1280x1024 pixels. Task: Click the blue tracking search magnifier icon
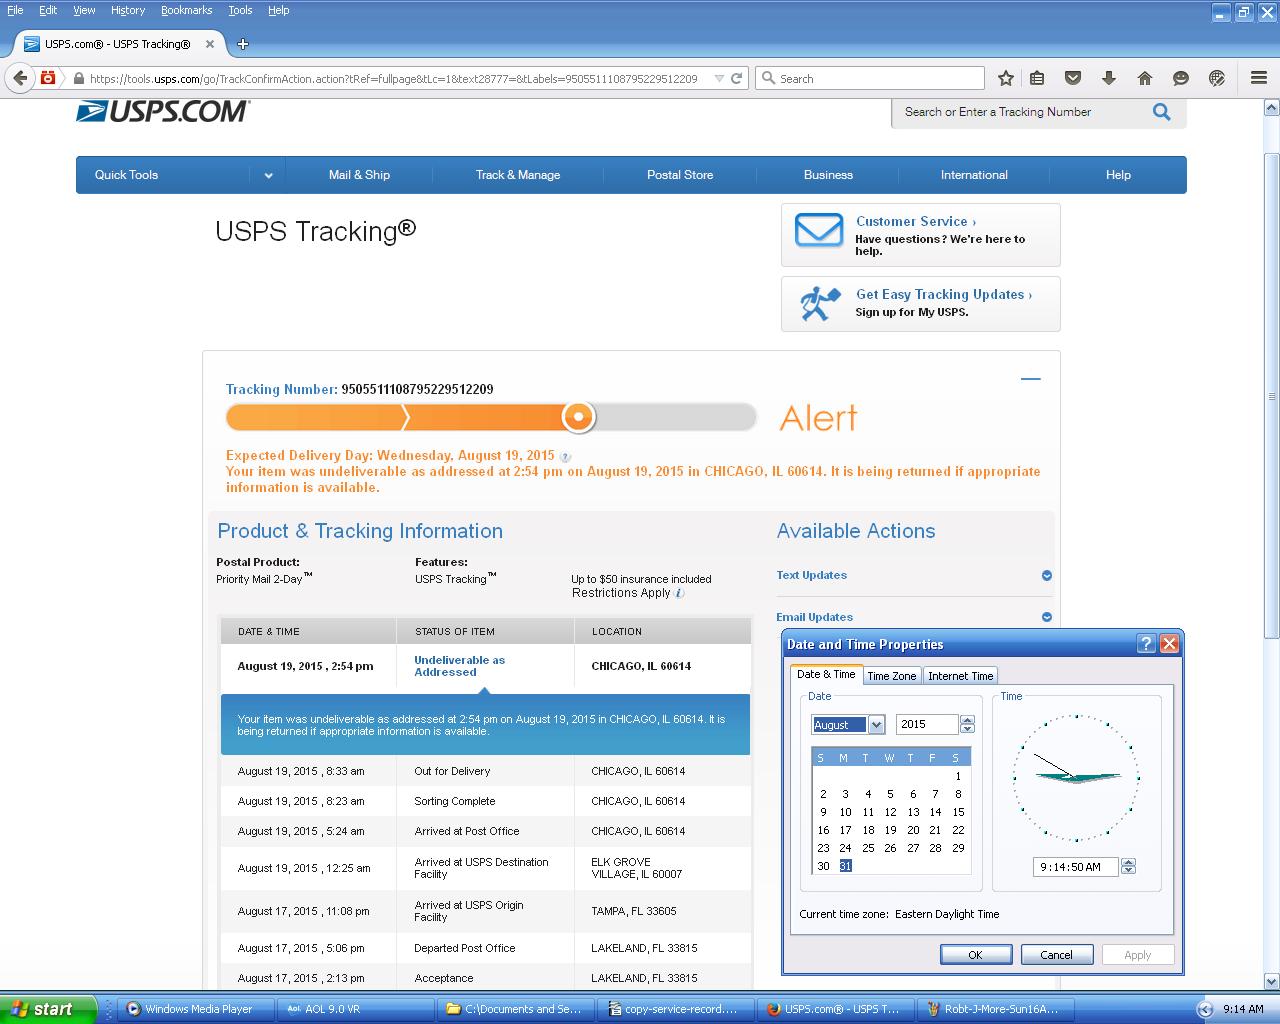tap(1161, 112)
